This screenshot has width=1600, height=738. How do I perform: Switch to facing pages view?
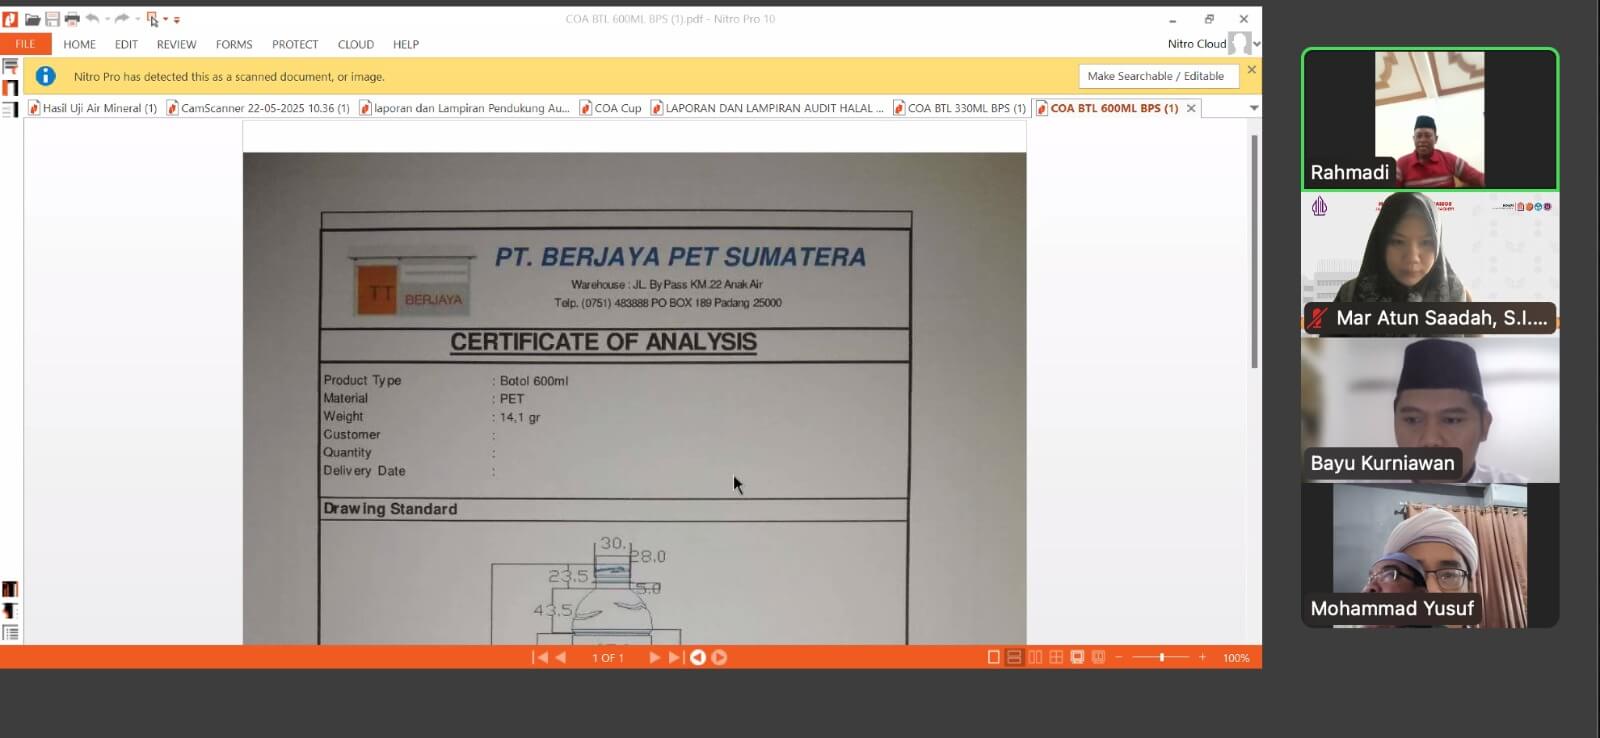click(x=1035, y=657)
